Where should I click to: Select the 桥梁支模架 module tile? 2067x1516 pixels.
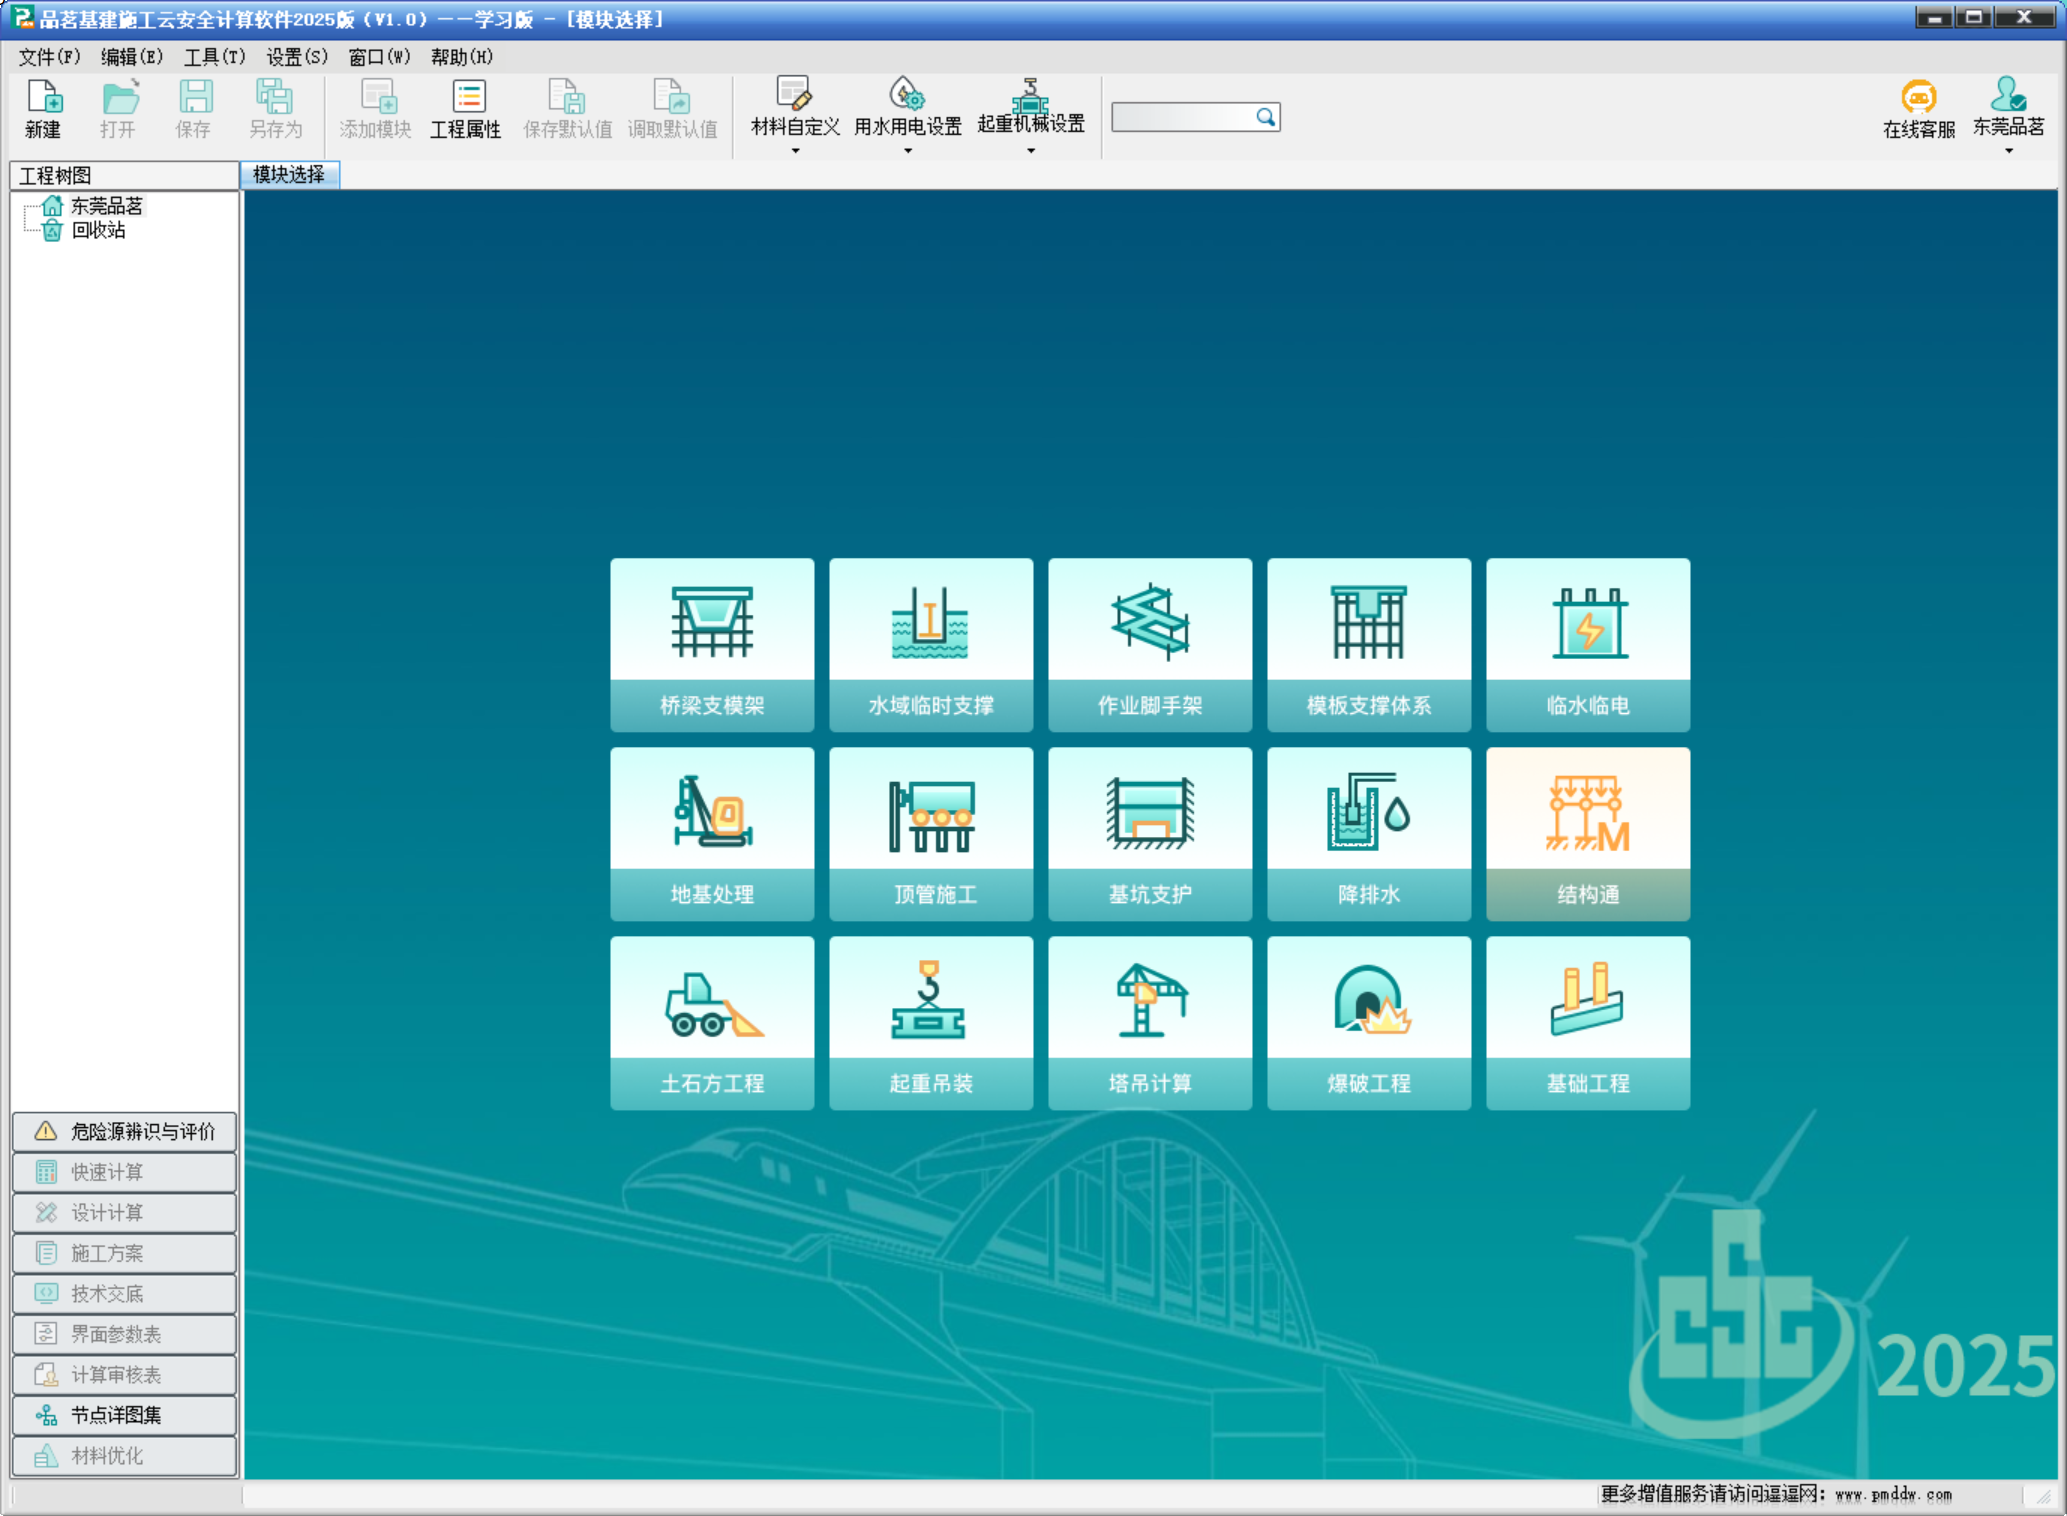(x=712, y=644)
